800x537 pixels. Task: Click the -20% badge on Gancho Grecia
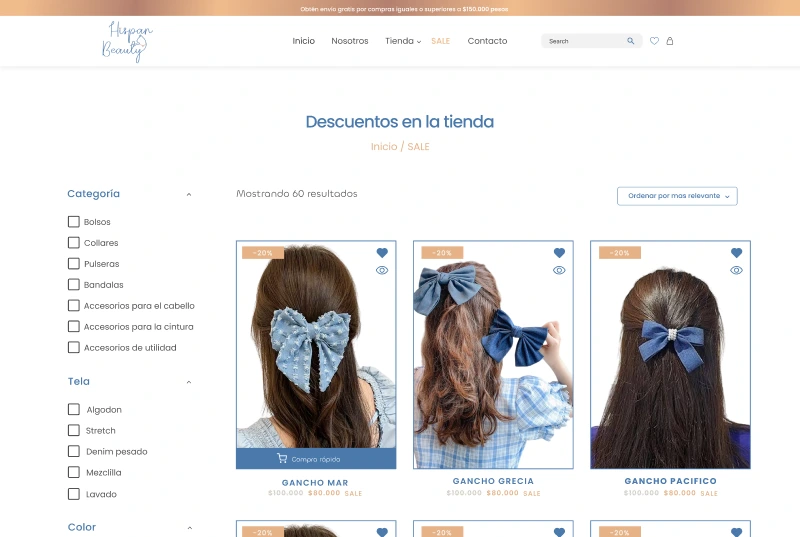coord(442,252)
